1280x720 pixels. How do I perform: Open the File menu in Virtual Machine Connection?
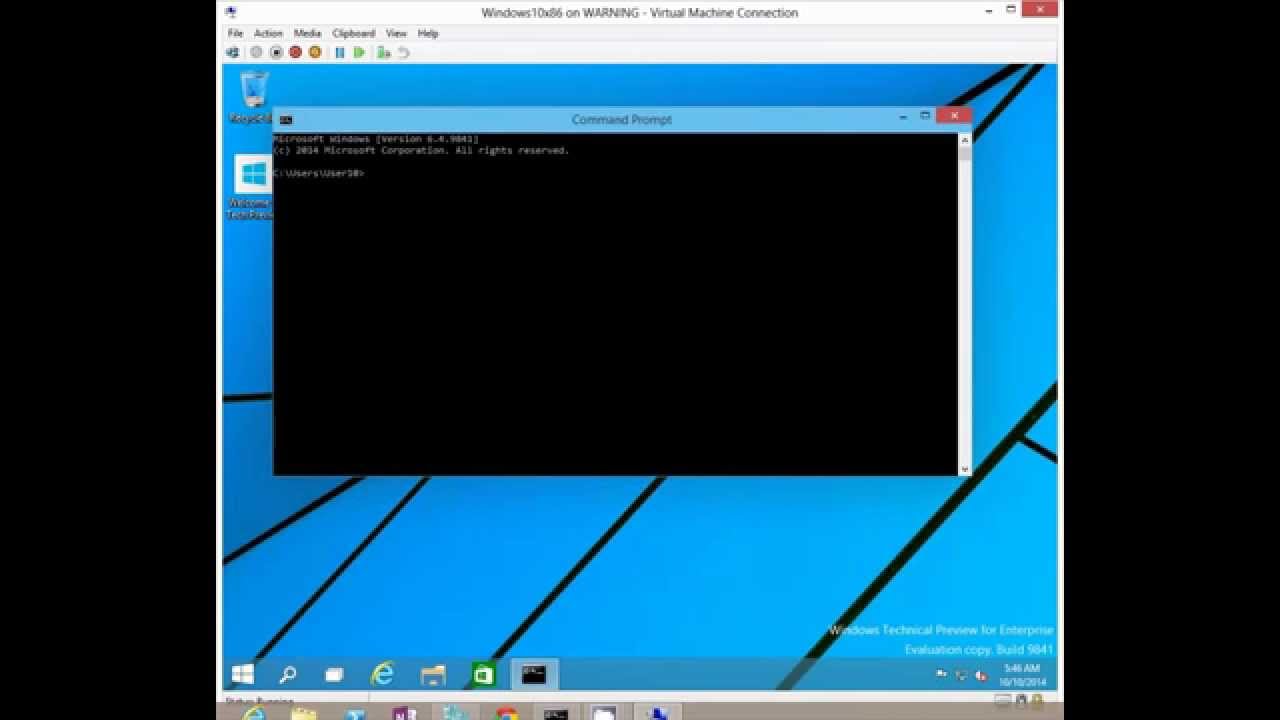coord(235,33)
